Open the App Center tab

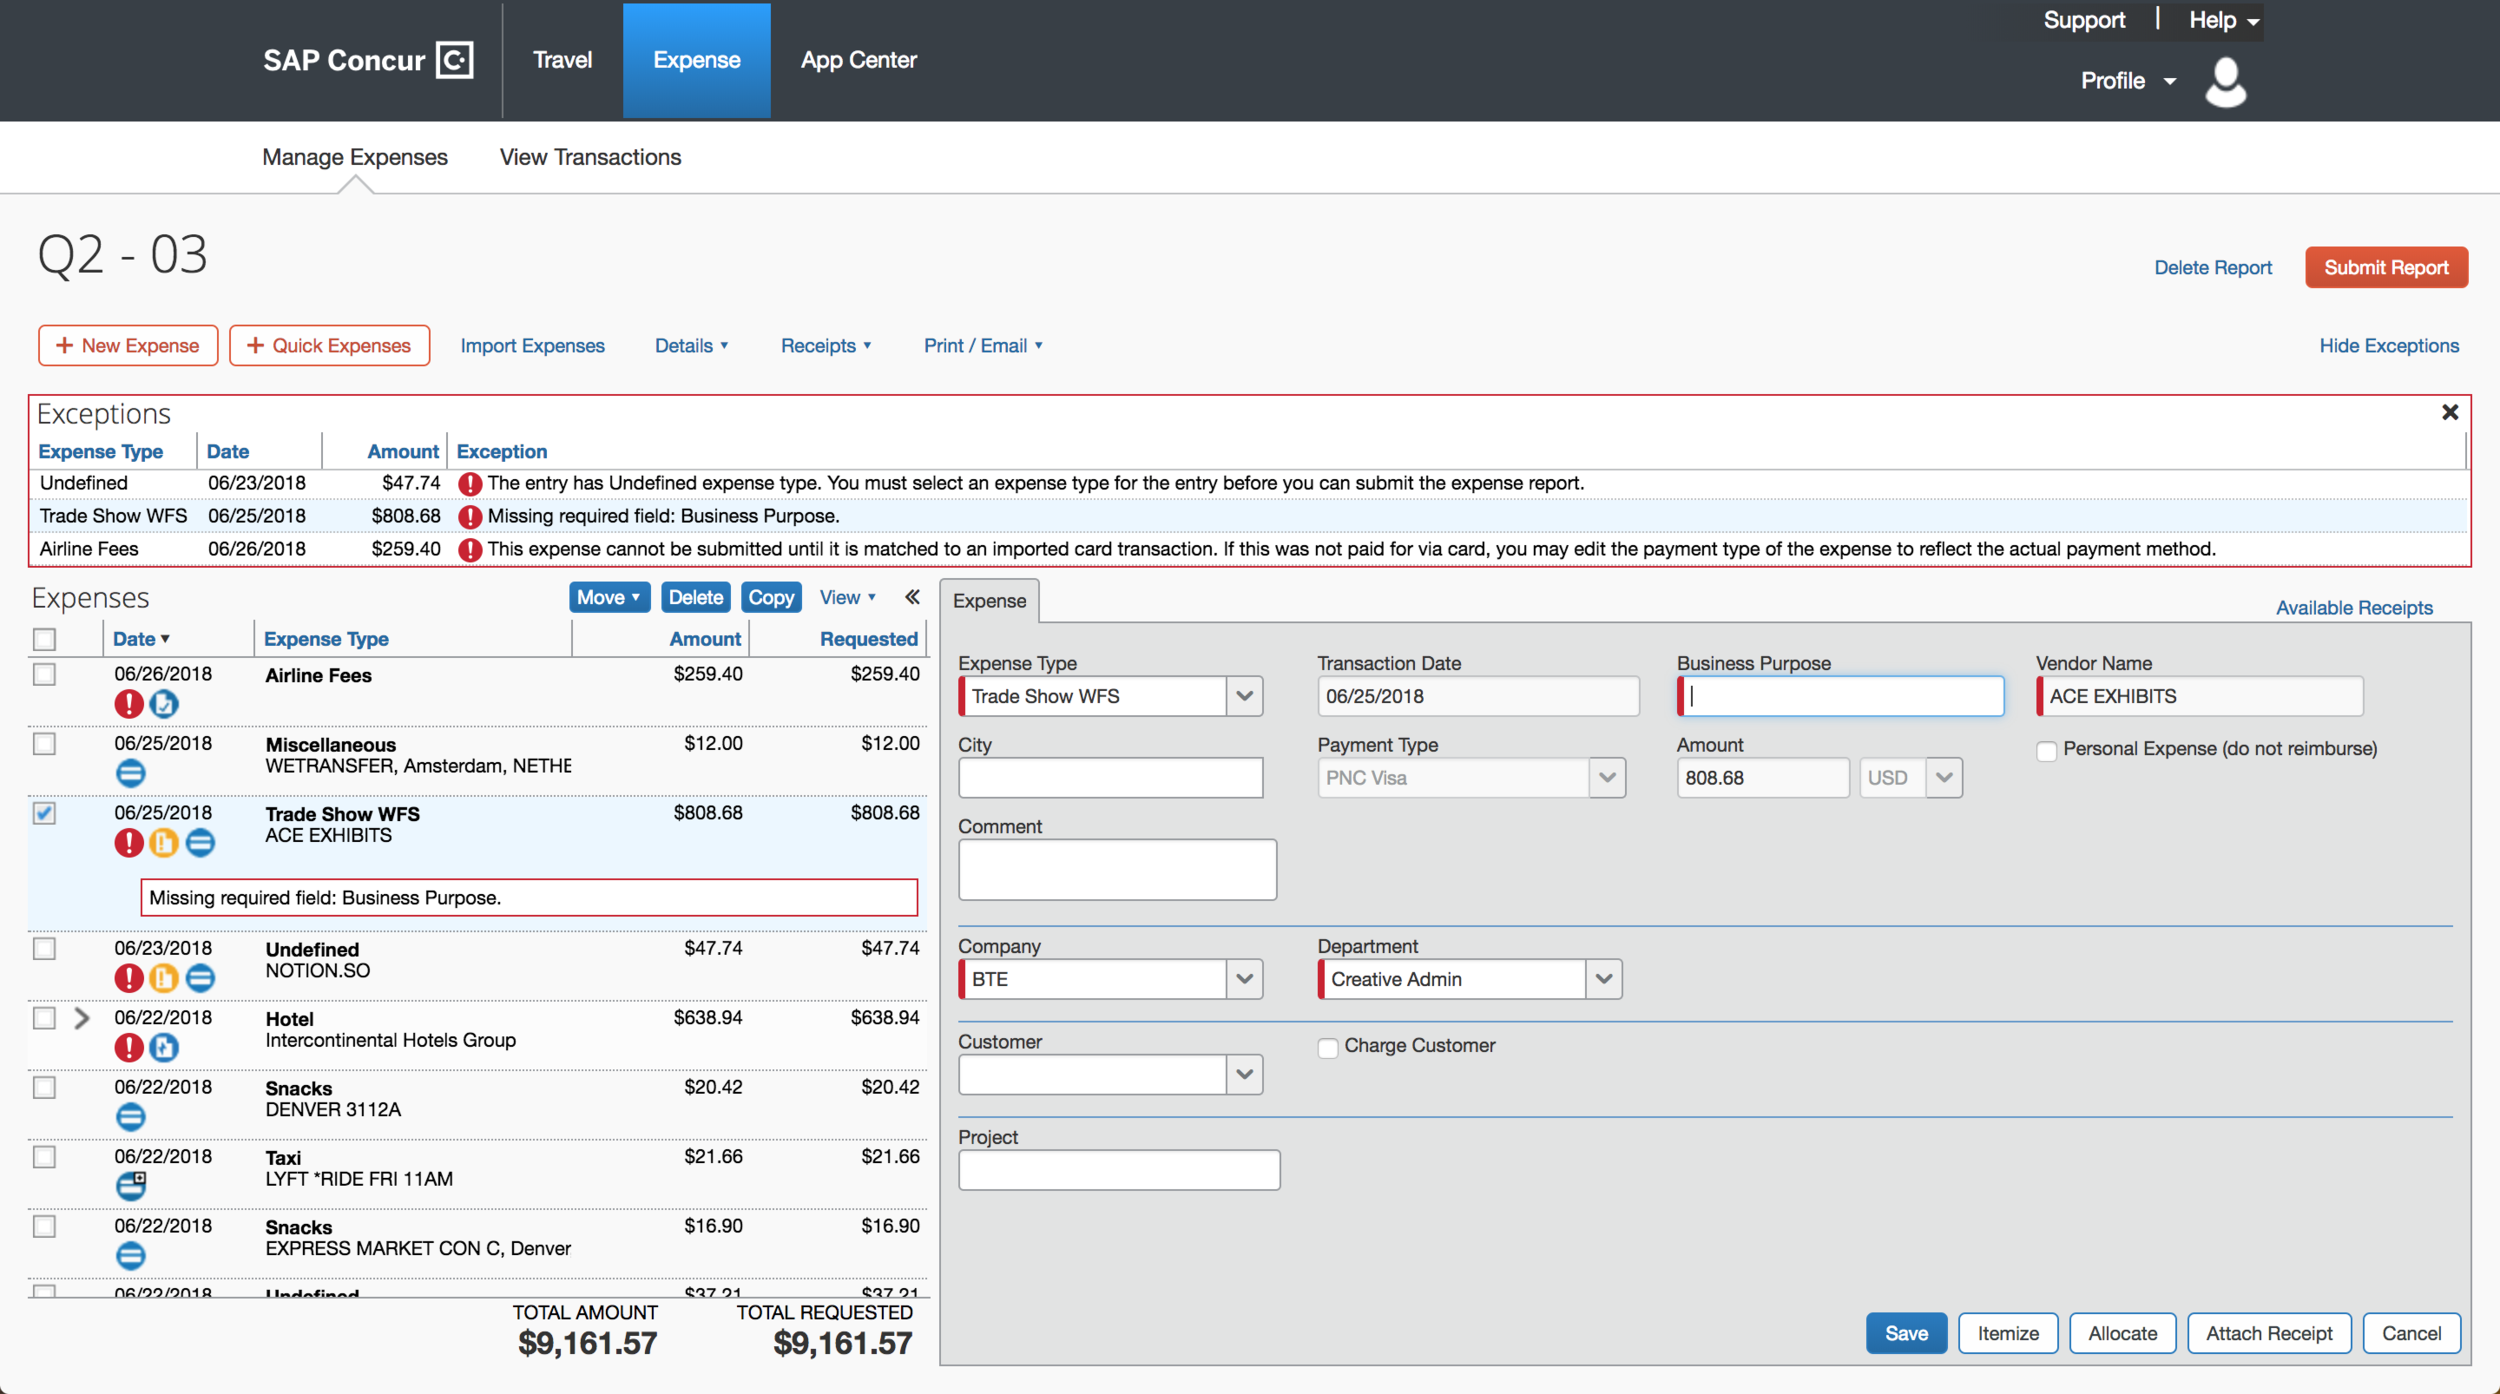pyautogui.click(x=858, y=60)
